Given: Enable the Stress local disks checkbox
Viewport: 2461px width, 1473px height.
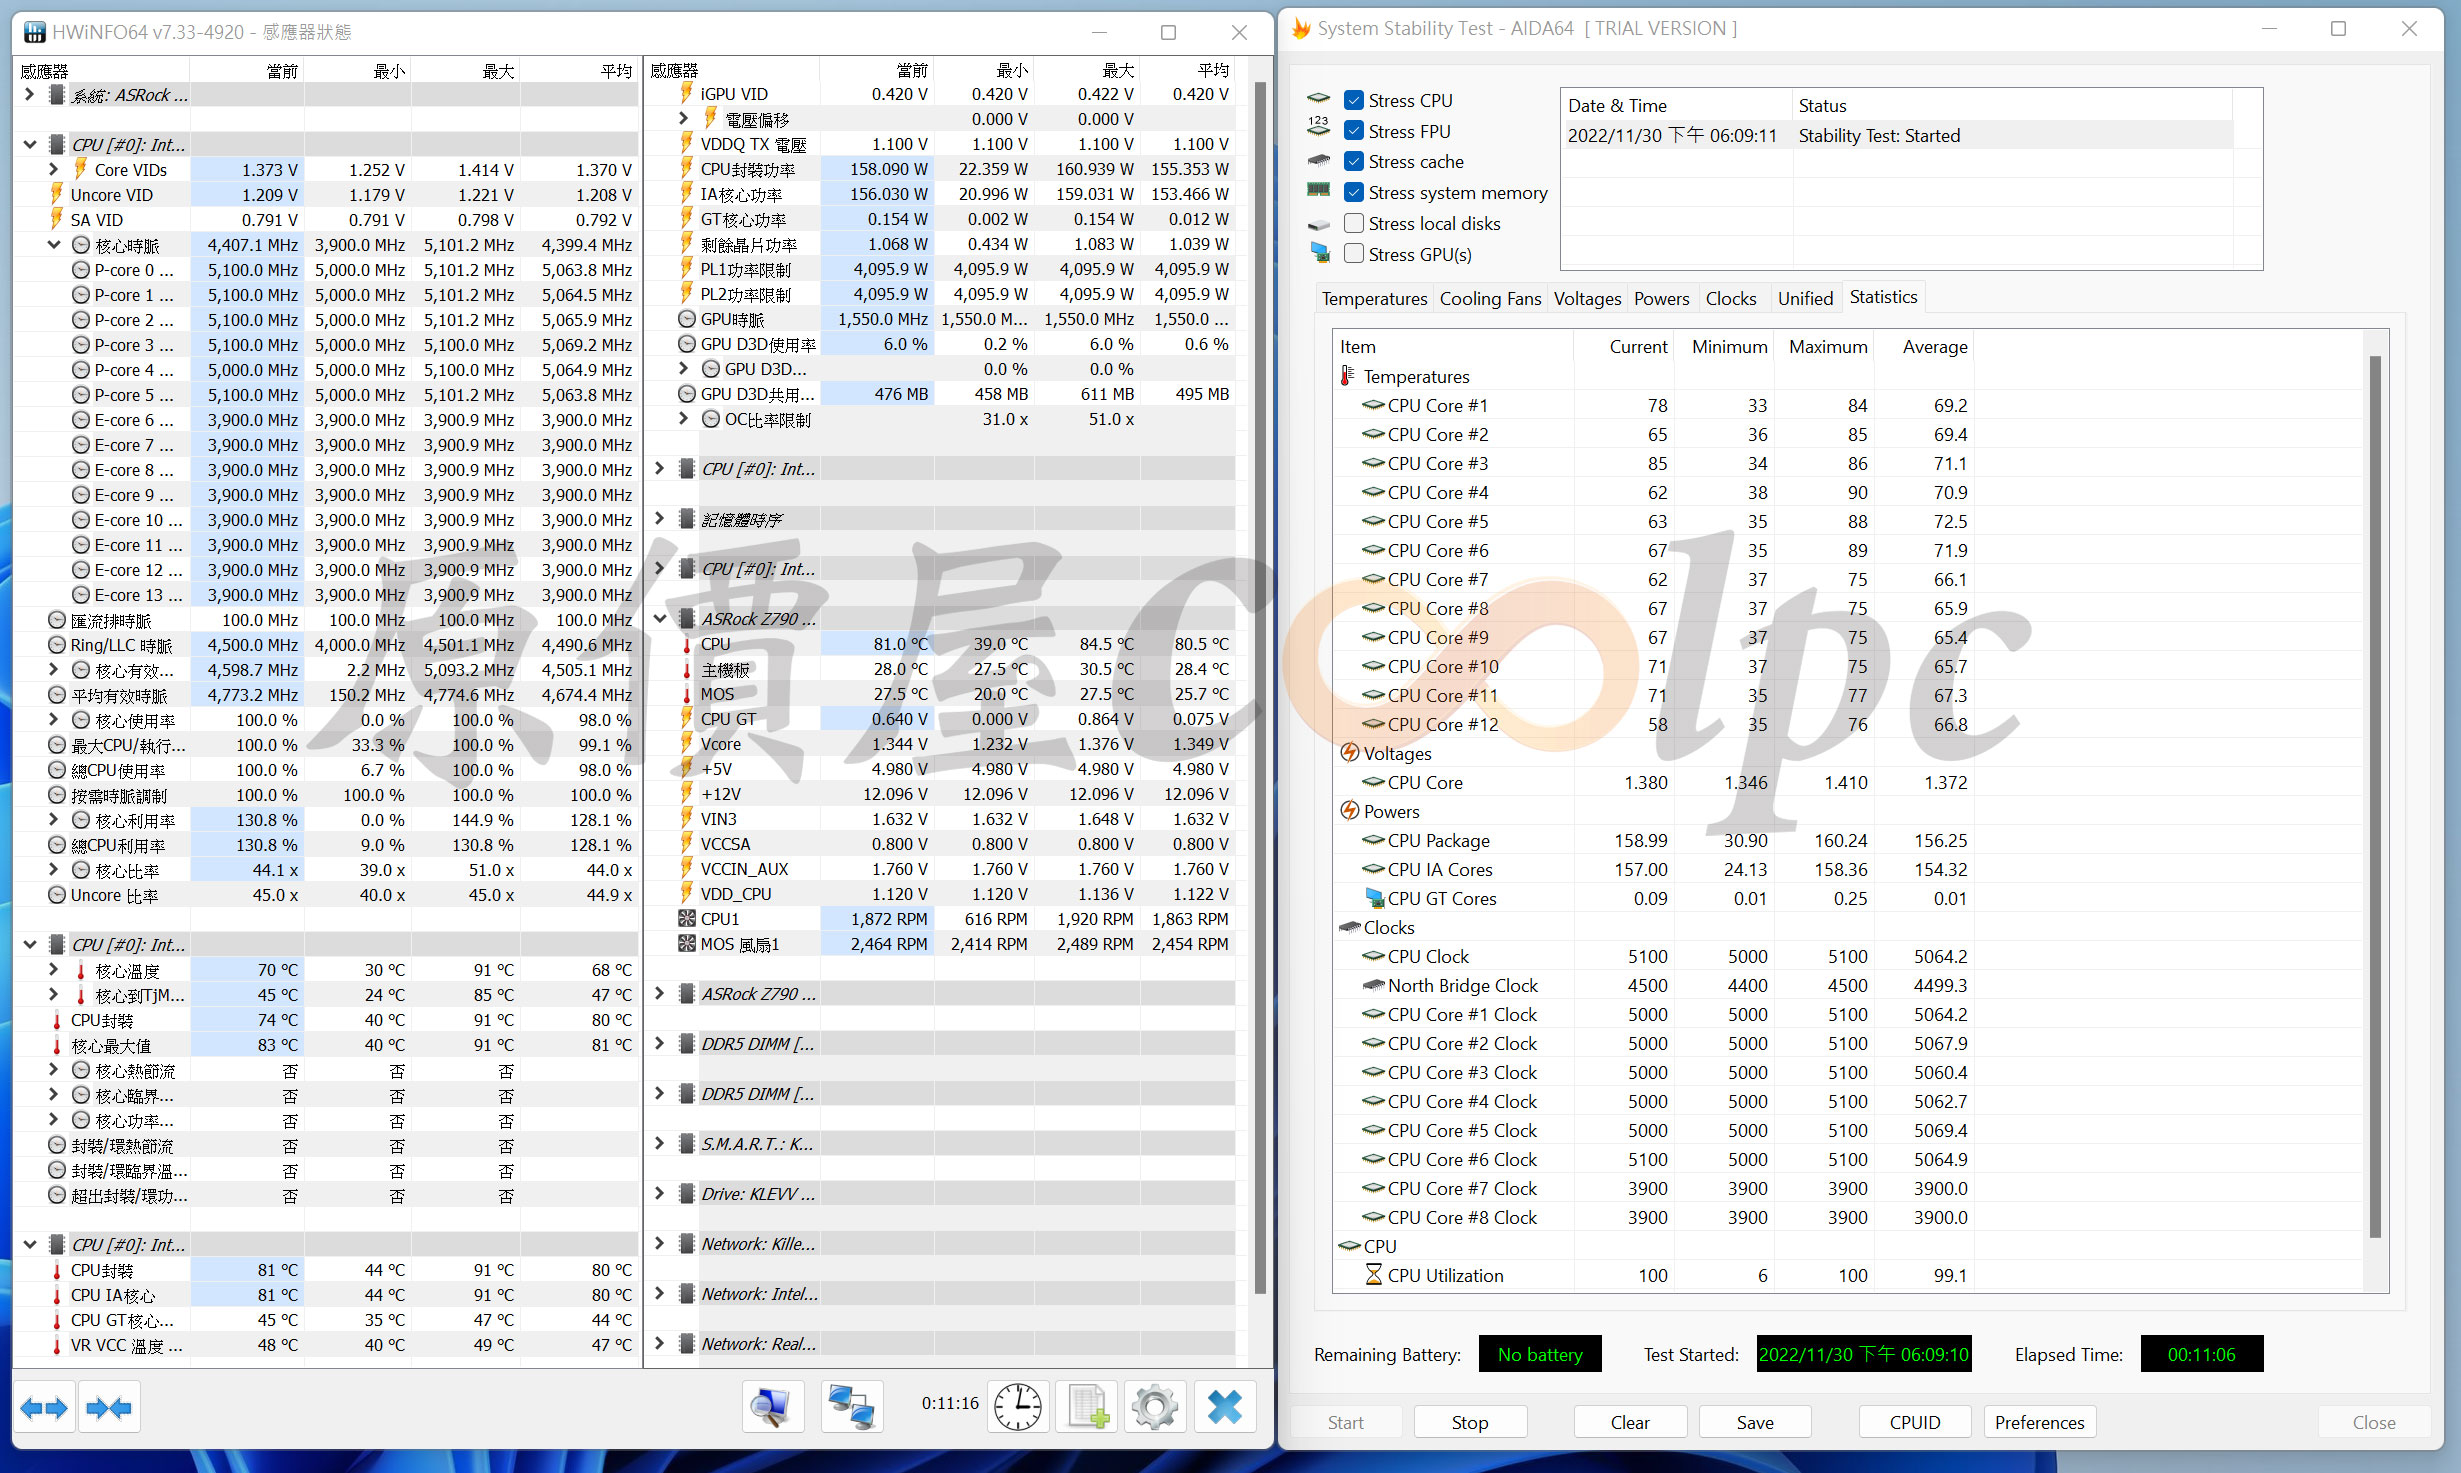Looking at the screenshot, I should (x=1354, y=223).
